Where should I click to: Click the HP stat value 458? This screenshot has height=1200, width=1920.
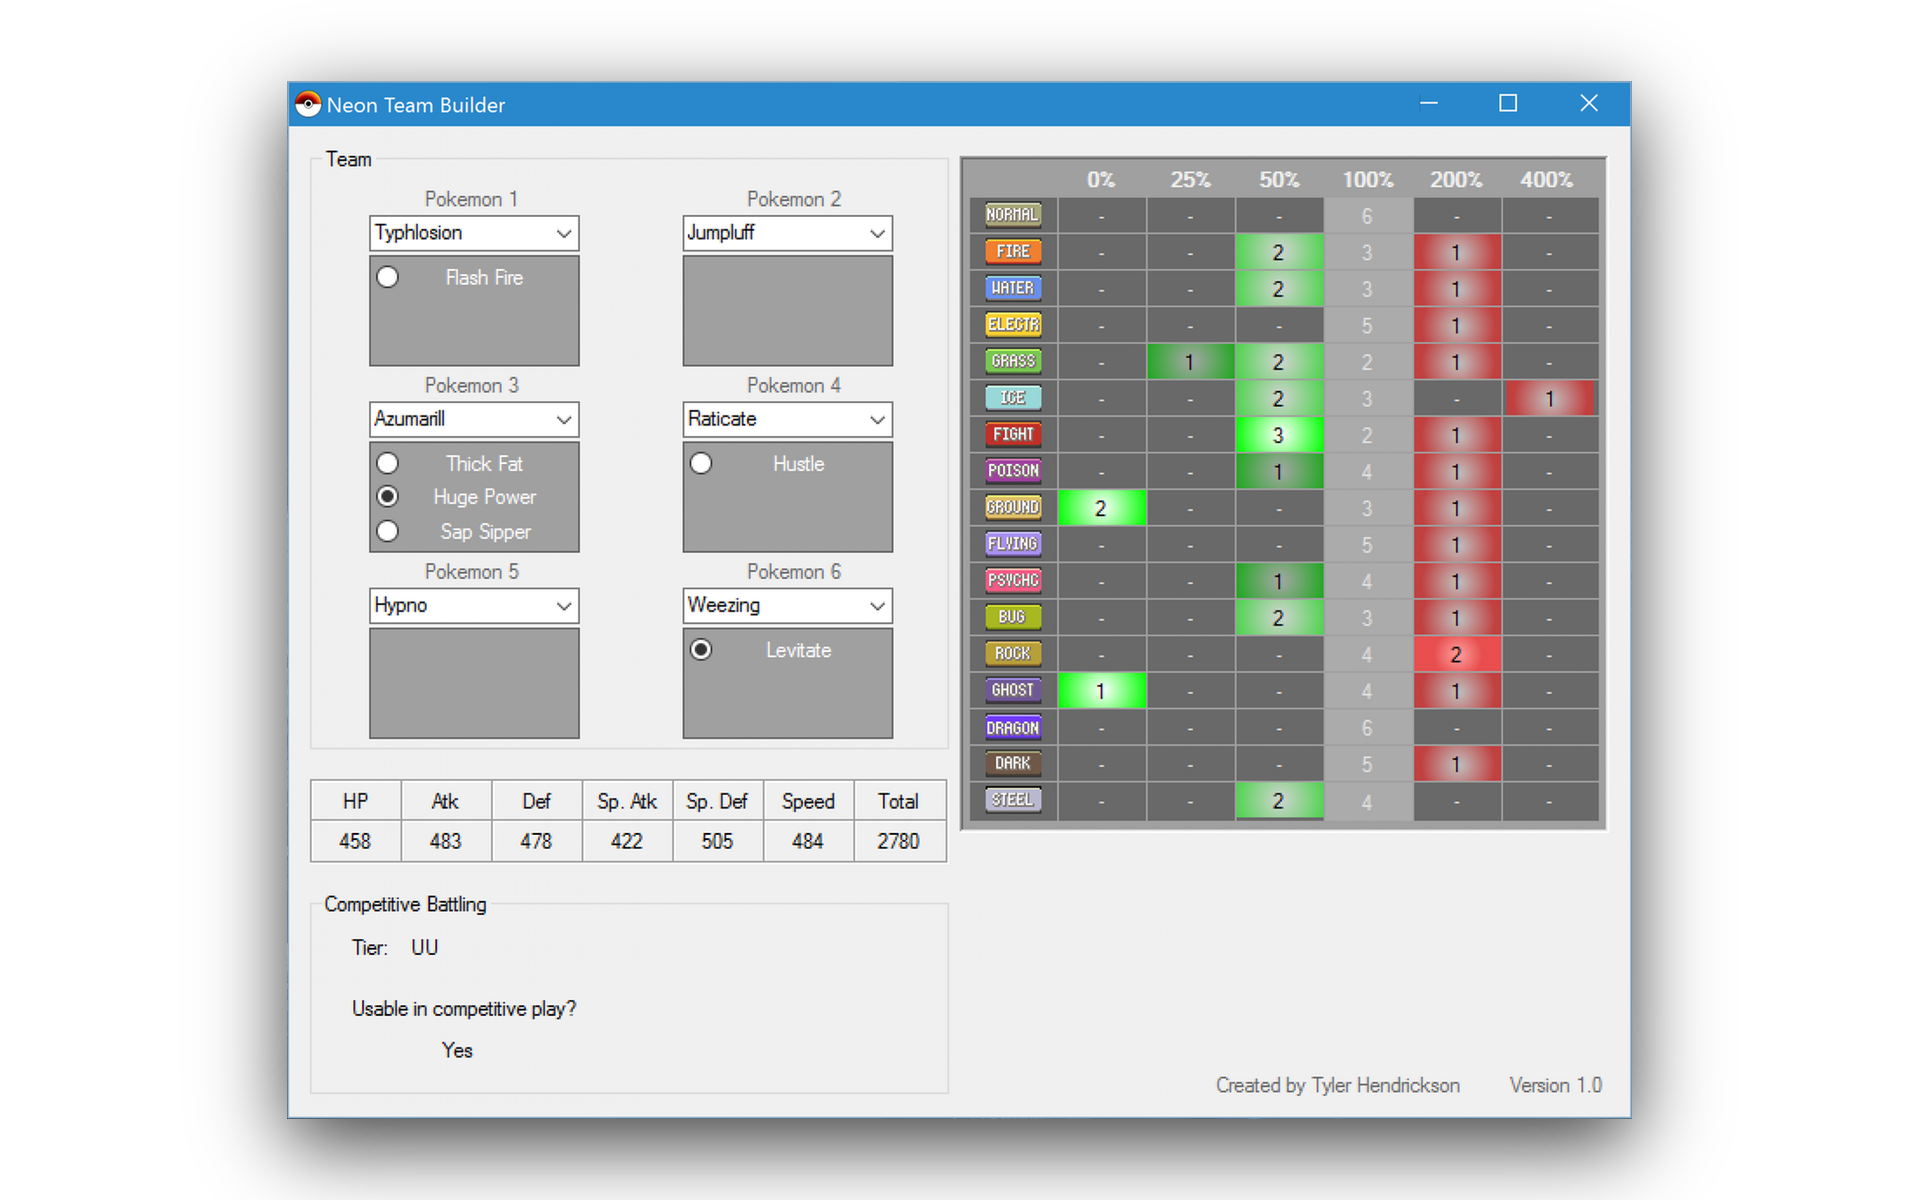[x=355, y=841]
